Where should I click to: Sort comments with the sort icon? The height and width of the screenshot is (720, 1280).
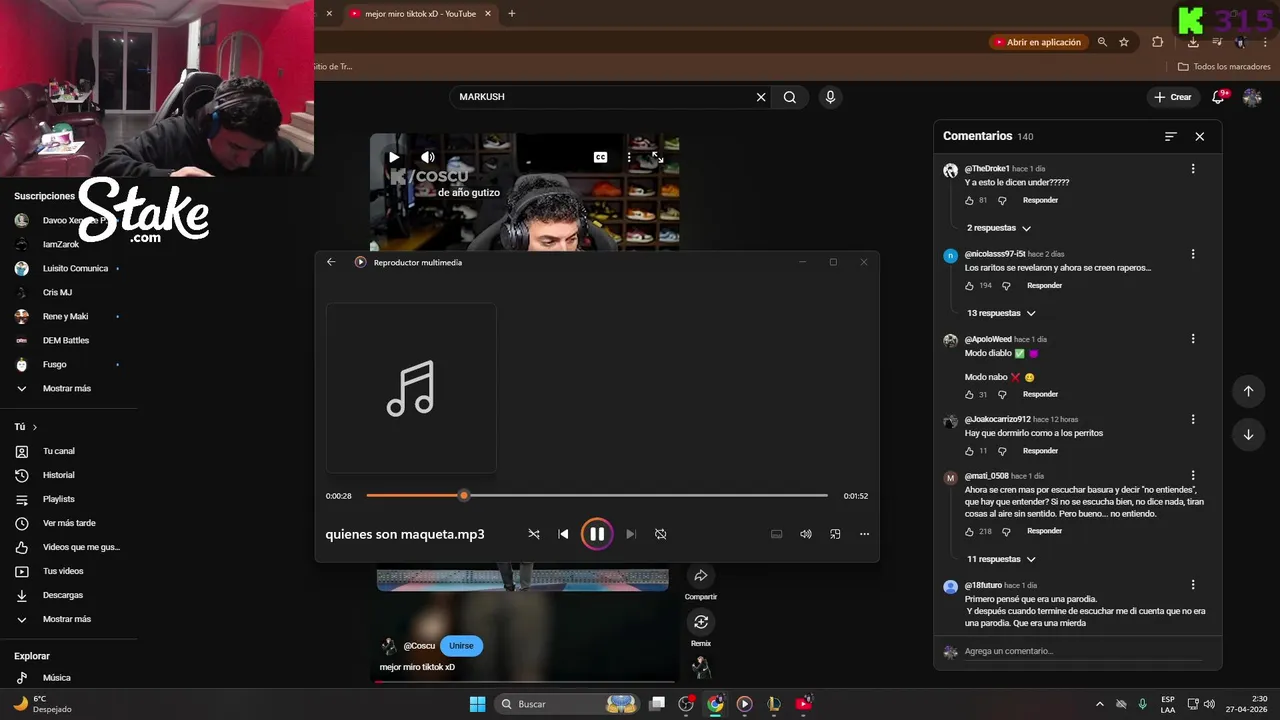point(1171,136)
